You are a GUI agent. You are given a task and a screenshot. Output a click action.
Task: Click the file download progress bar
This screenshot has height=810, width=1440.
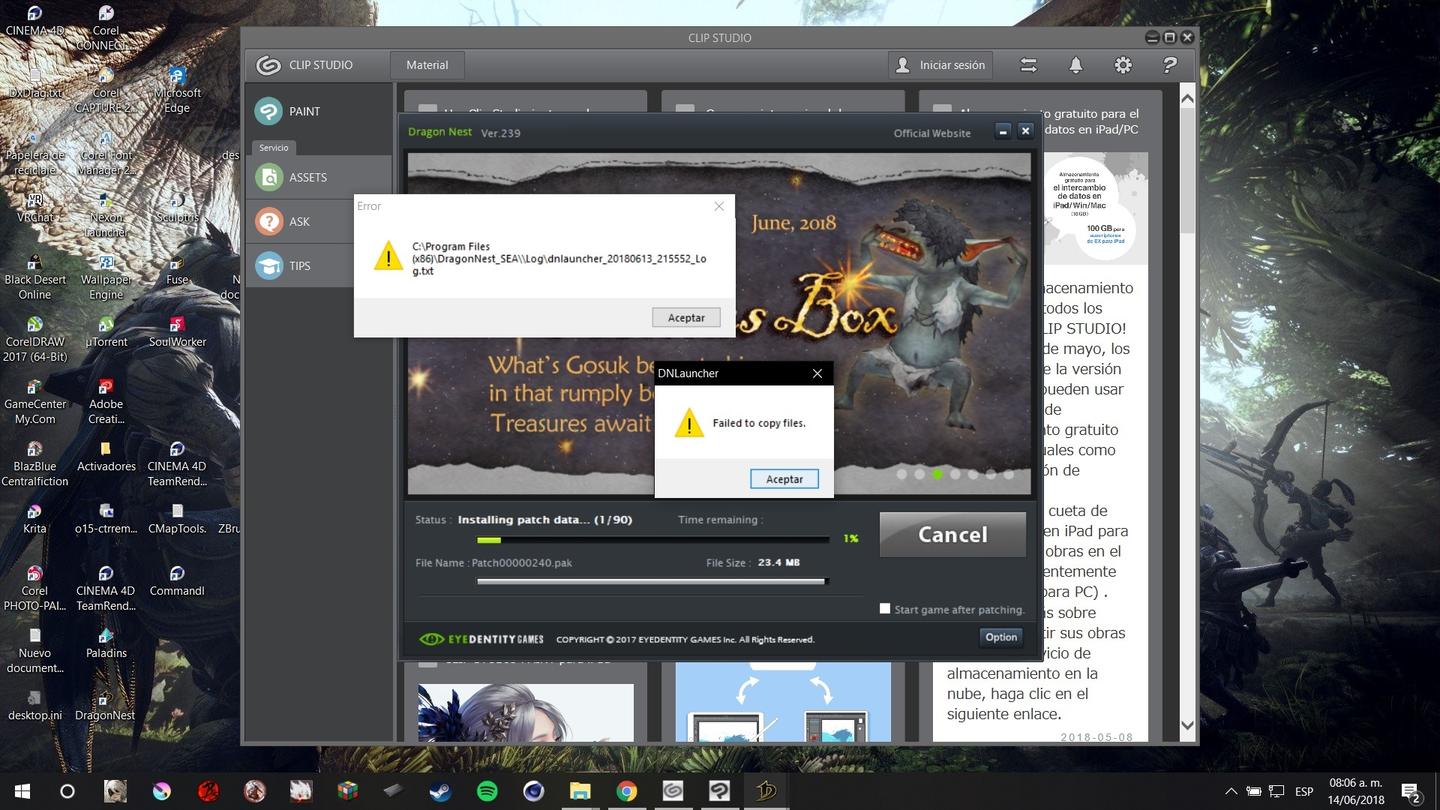tap(652, 580)
